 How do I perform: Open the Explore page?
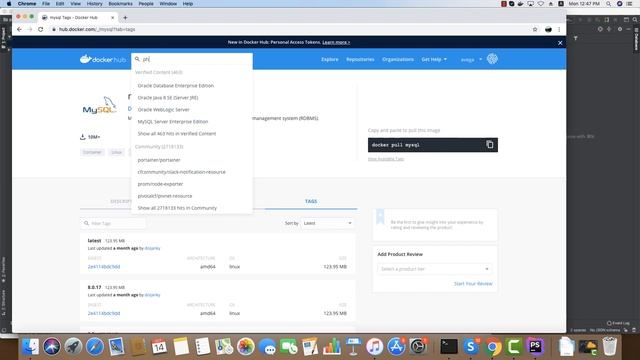pos(329,59)
